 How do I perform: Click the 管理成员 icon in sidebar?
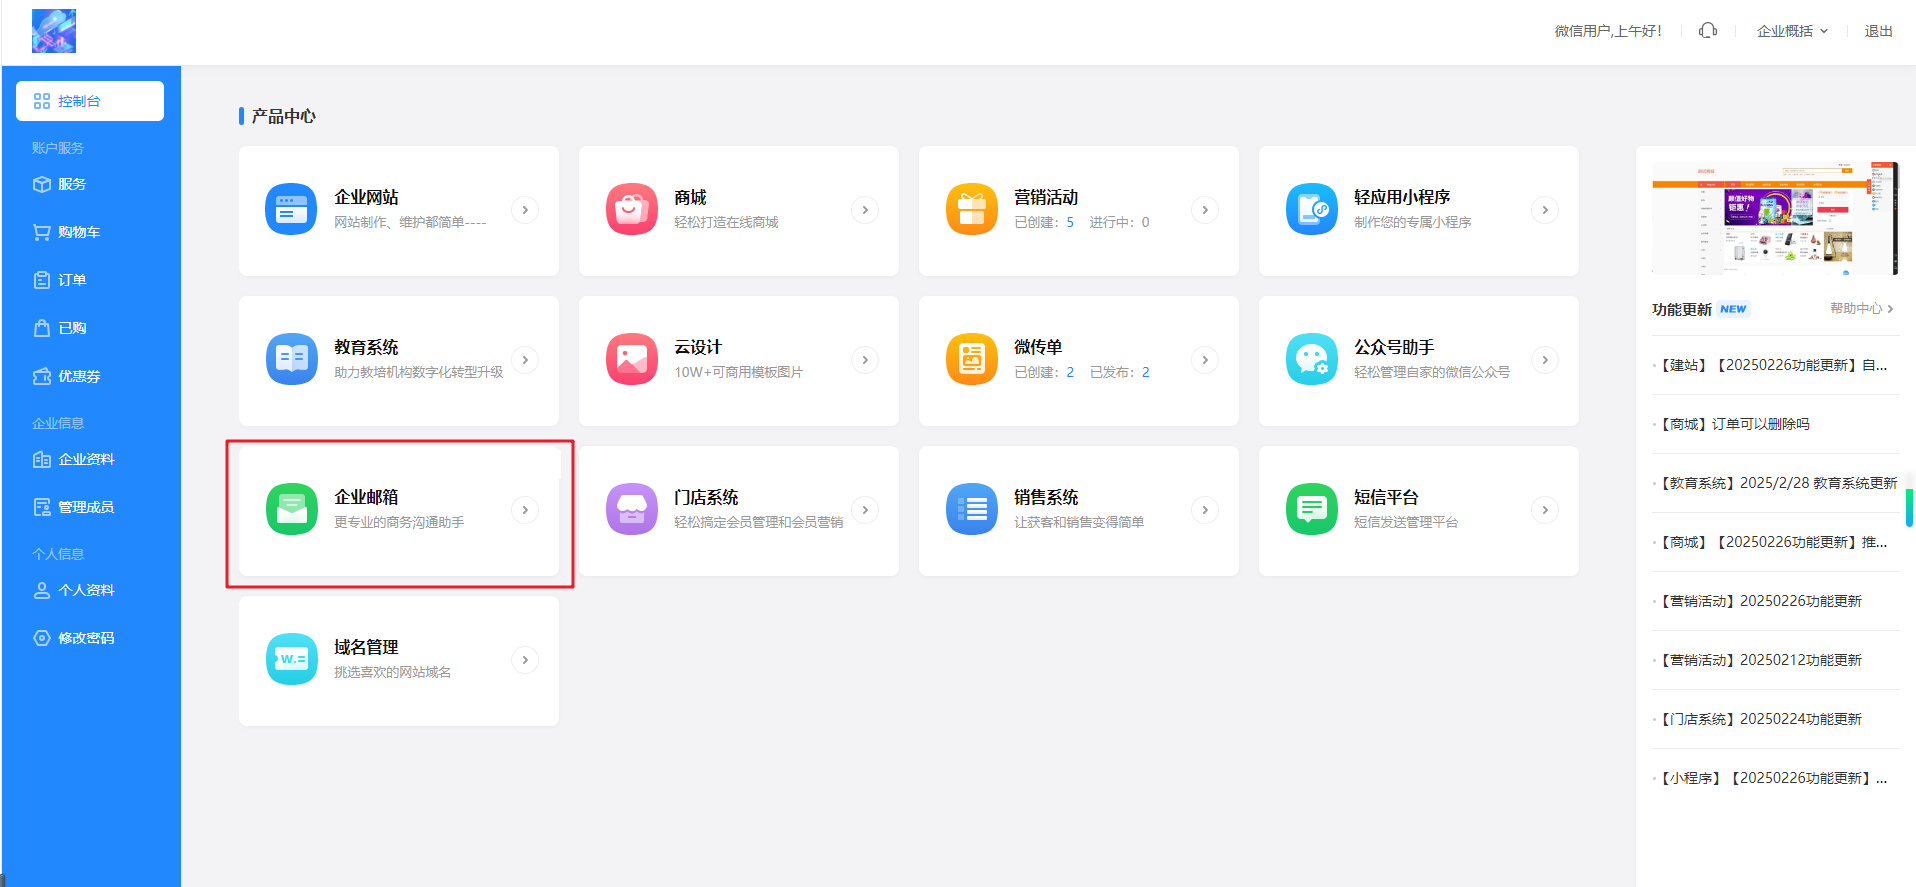pos(42,507)
